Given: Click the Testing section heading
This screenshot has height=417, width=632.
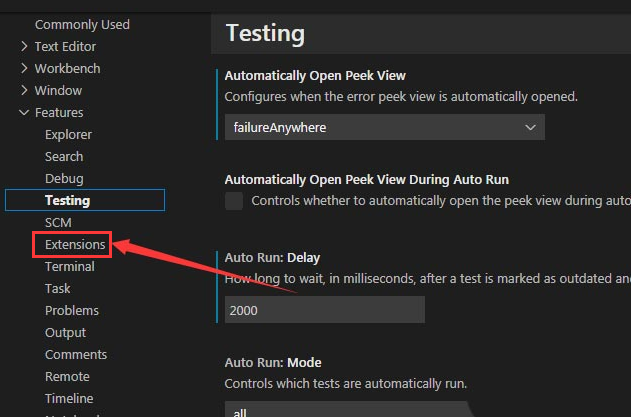Looking at the screenshot, I should tap(265, 33).
